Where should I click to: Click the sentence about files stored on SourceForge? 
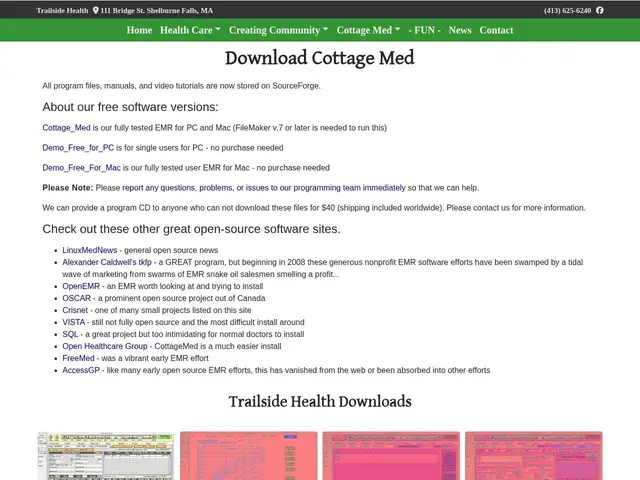tap(181, 86)
